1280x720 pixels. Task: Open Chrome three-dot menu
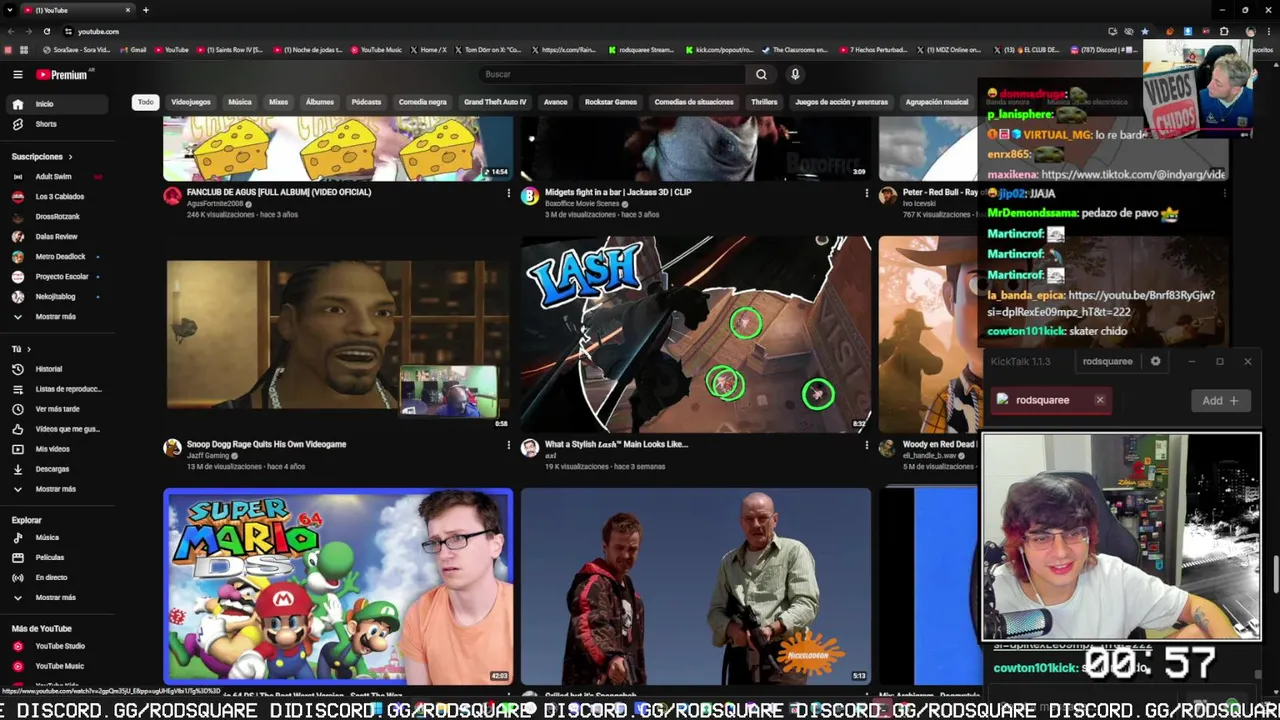coord(1268,31)
